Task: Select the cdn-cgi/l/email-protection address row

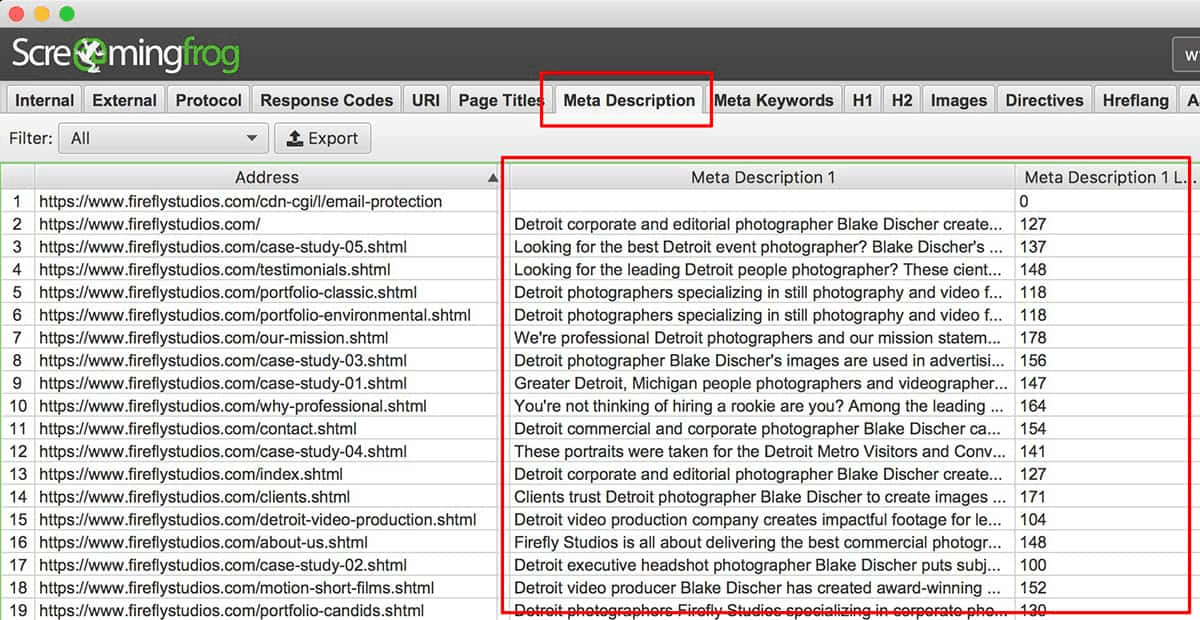Action: coord(240,201)
